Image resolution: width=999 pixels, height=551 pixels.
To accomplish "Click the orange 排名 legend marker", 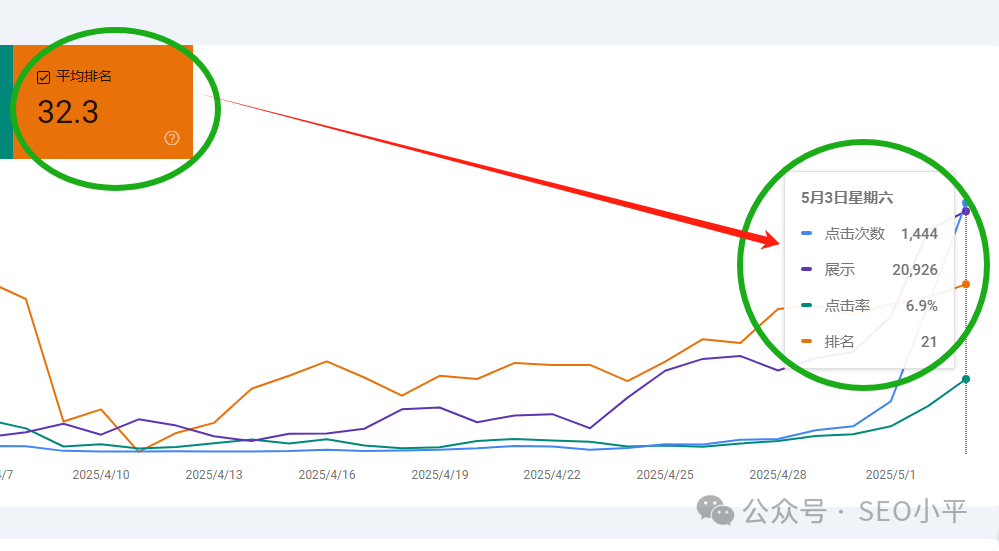I will (807, 341).
